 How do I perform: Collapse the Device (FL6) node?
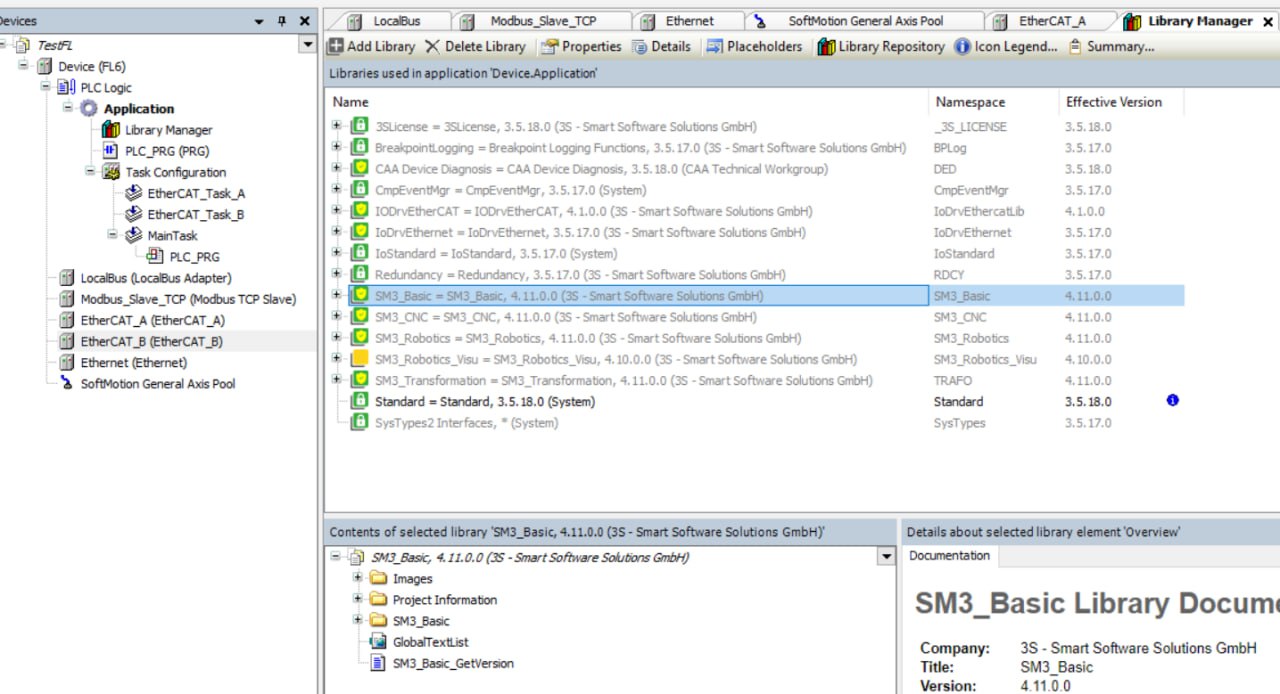[x=24, y=66]
